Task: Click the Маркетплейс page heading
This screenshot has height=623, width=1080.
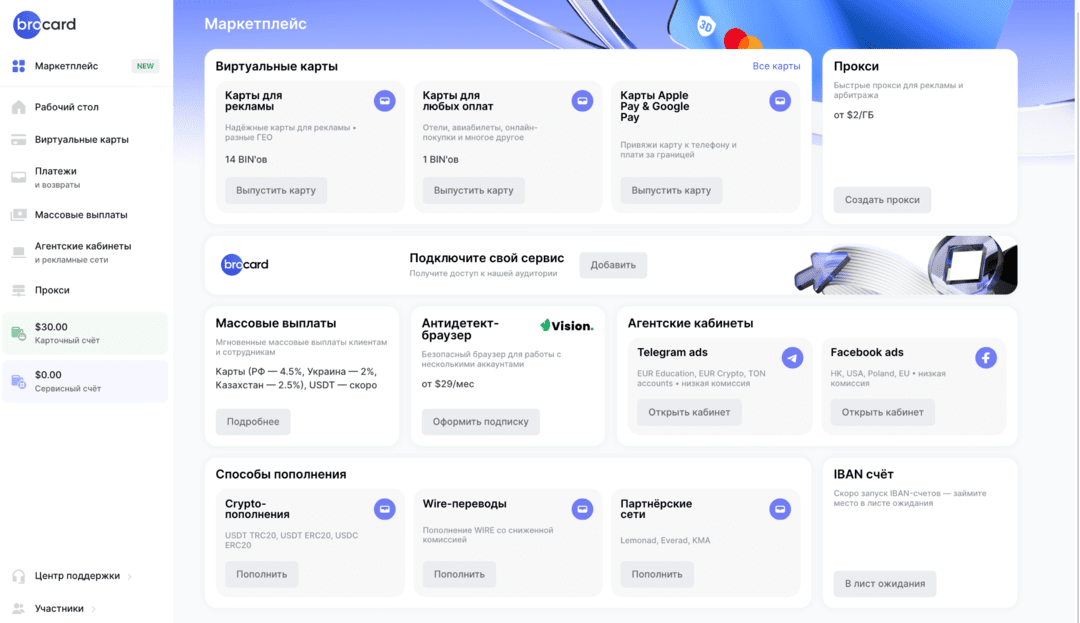Action: (x=256, y=23)
